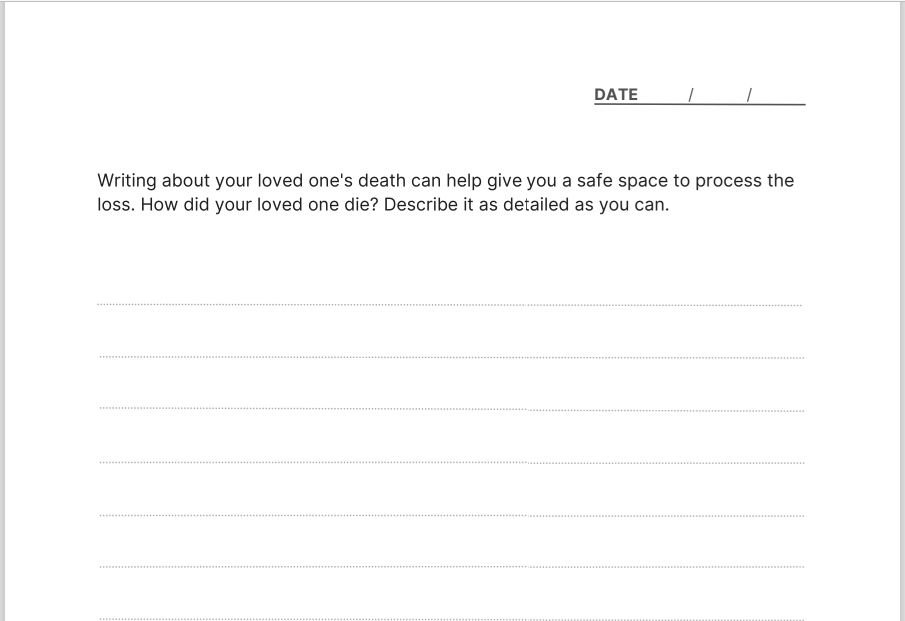Click the month blank right after DATE
Image resolution: width=905 pixels, height=621 pixels.
pyautogui.click(x=663, y=96)
